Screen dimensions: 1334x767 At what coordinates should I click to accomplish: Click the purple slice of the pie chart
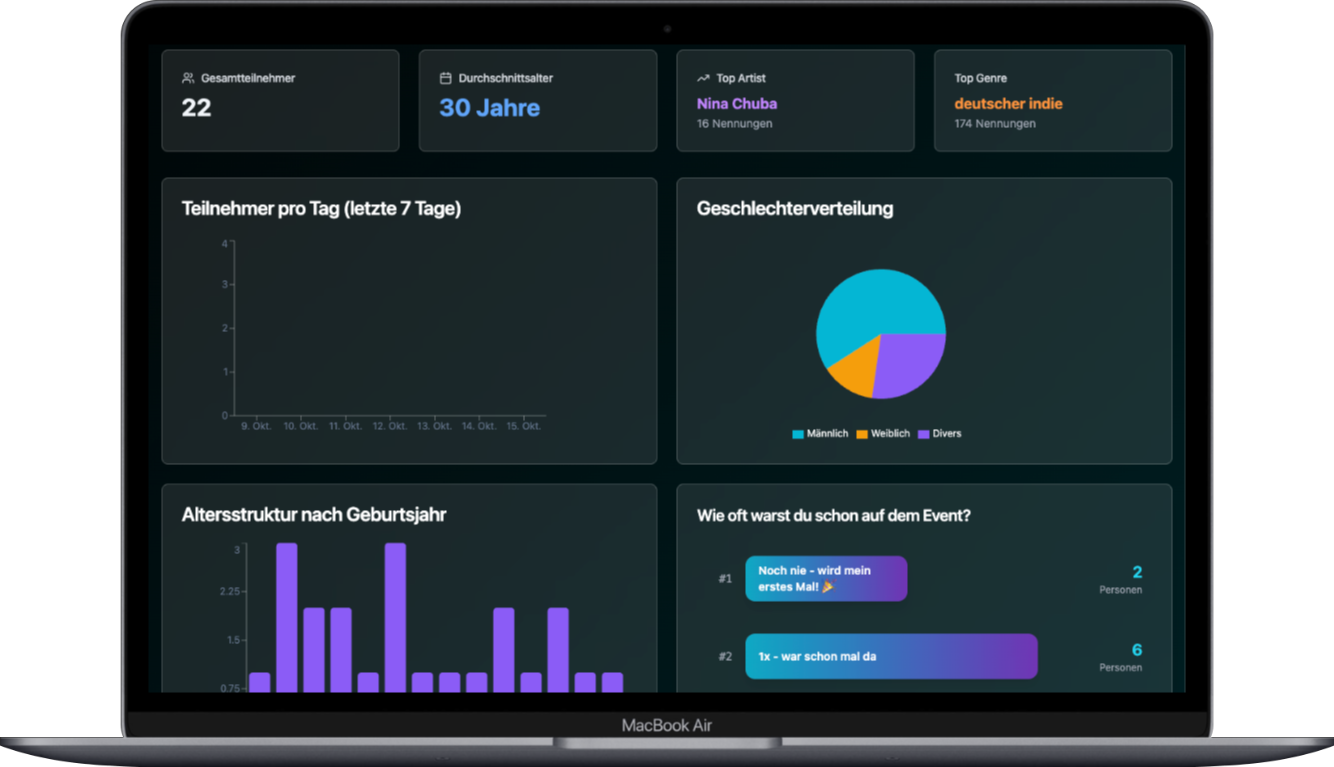[910, 362]
